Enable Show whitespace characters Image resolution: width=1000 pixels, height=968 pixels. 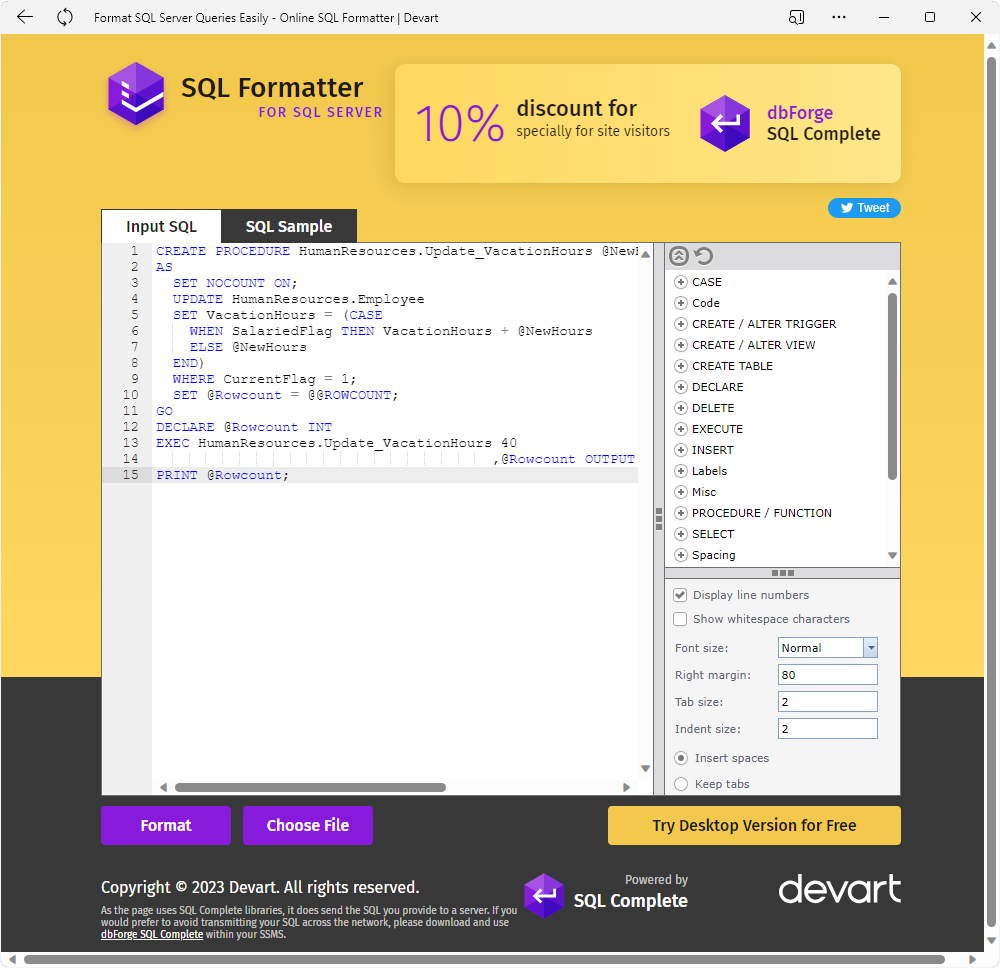click(x=680, y=619)
